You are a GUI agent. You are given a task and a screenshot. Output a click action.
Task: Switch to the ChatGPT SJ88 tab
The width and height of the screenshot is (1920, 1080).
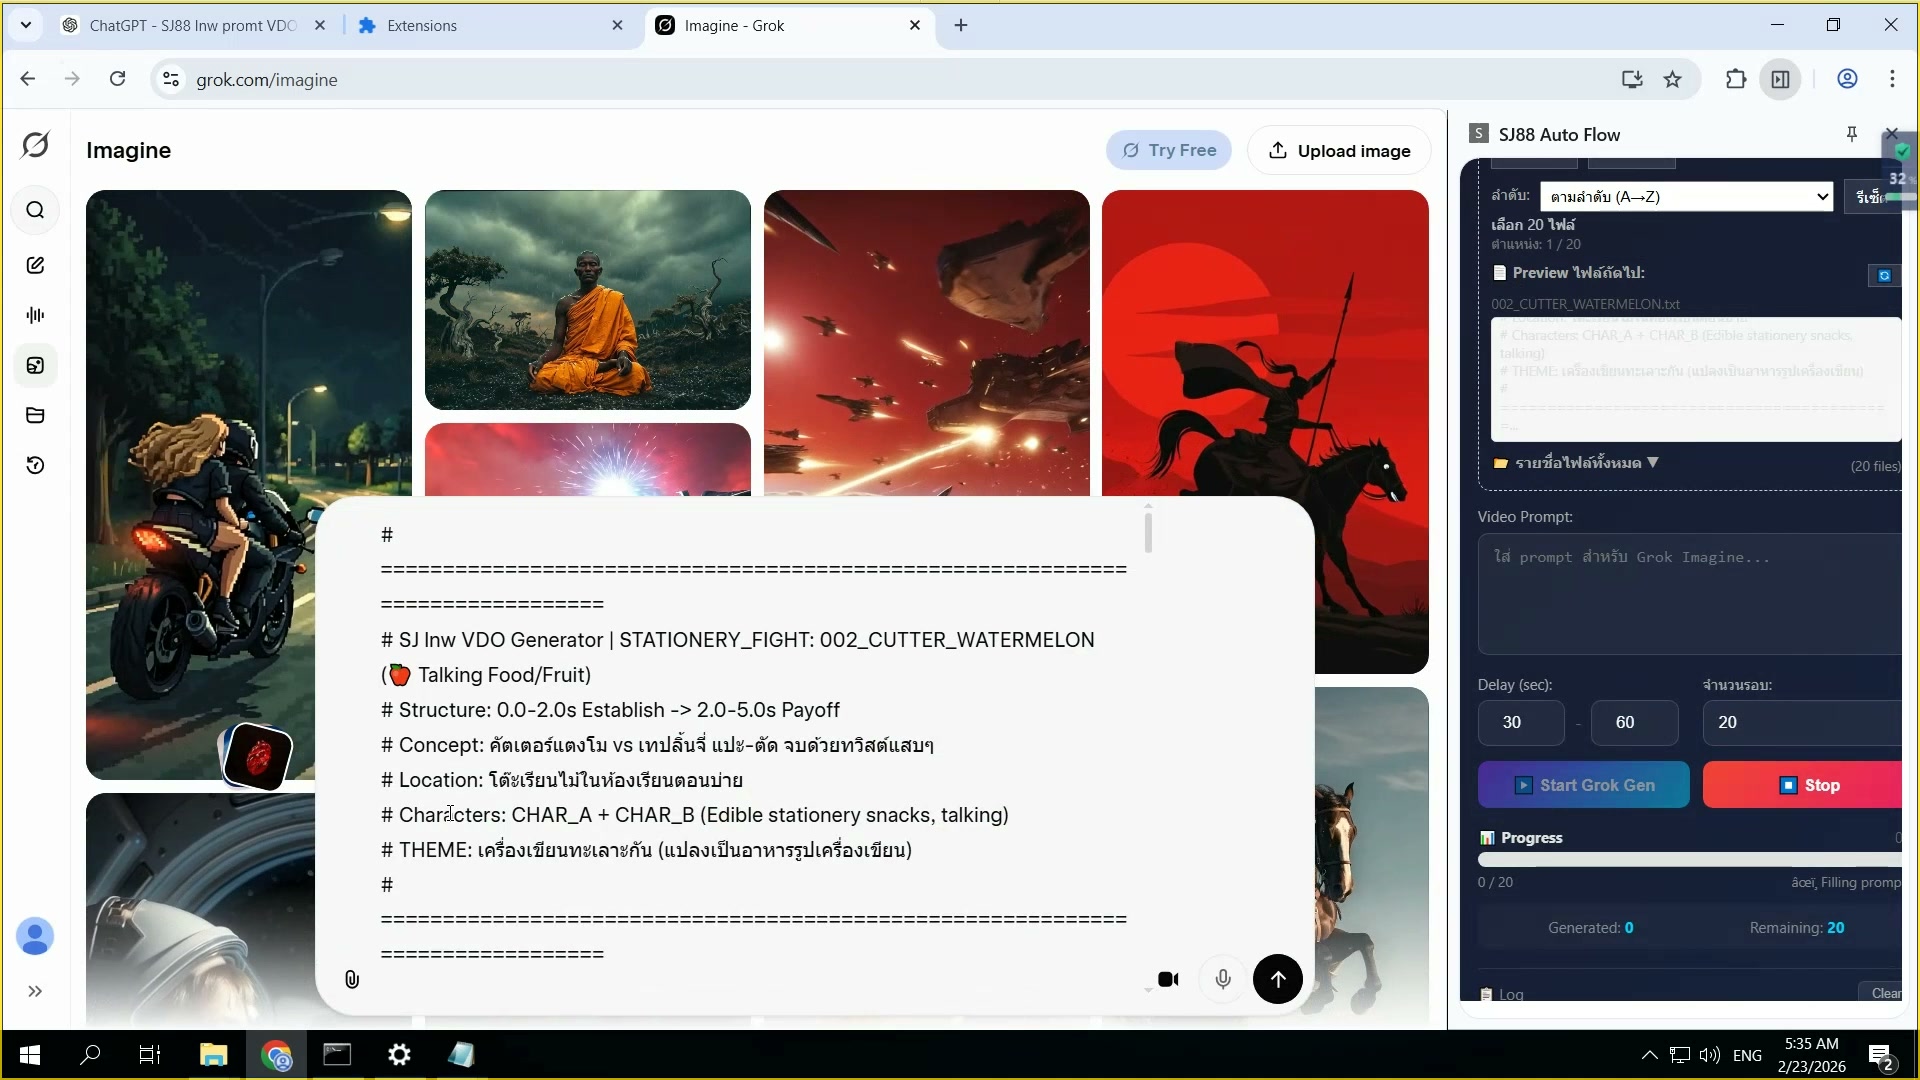[190, 25]
